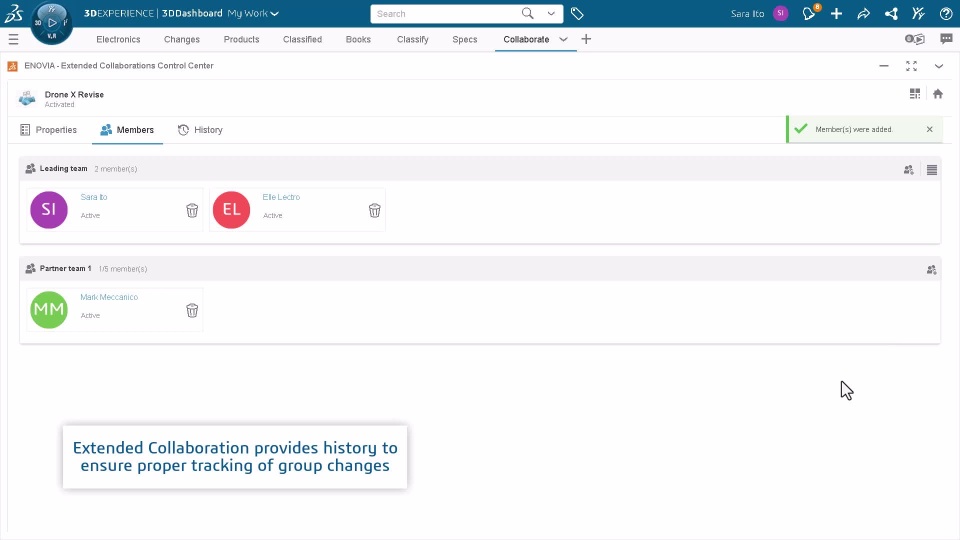Select the Classify tab
960x540 pixels.
pos(413,39)
